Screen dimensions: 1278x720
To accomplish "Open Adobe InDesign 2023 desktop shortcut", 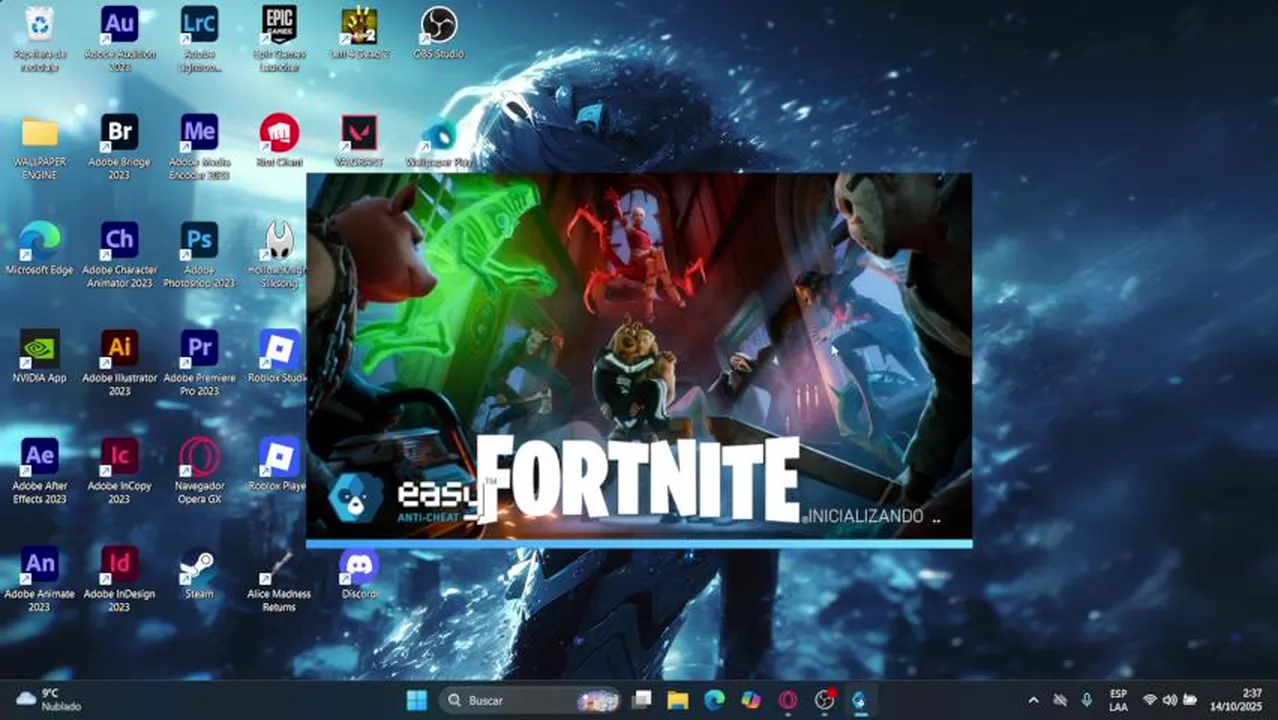I will (x=119, y=579).
